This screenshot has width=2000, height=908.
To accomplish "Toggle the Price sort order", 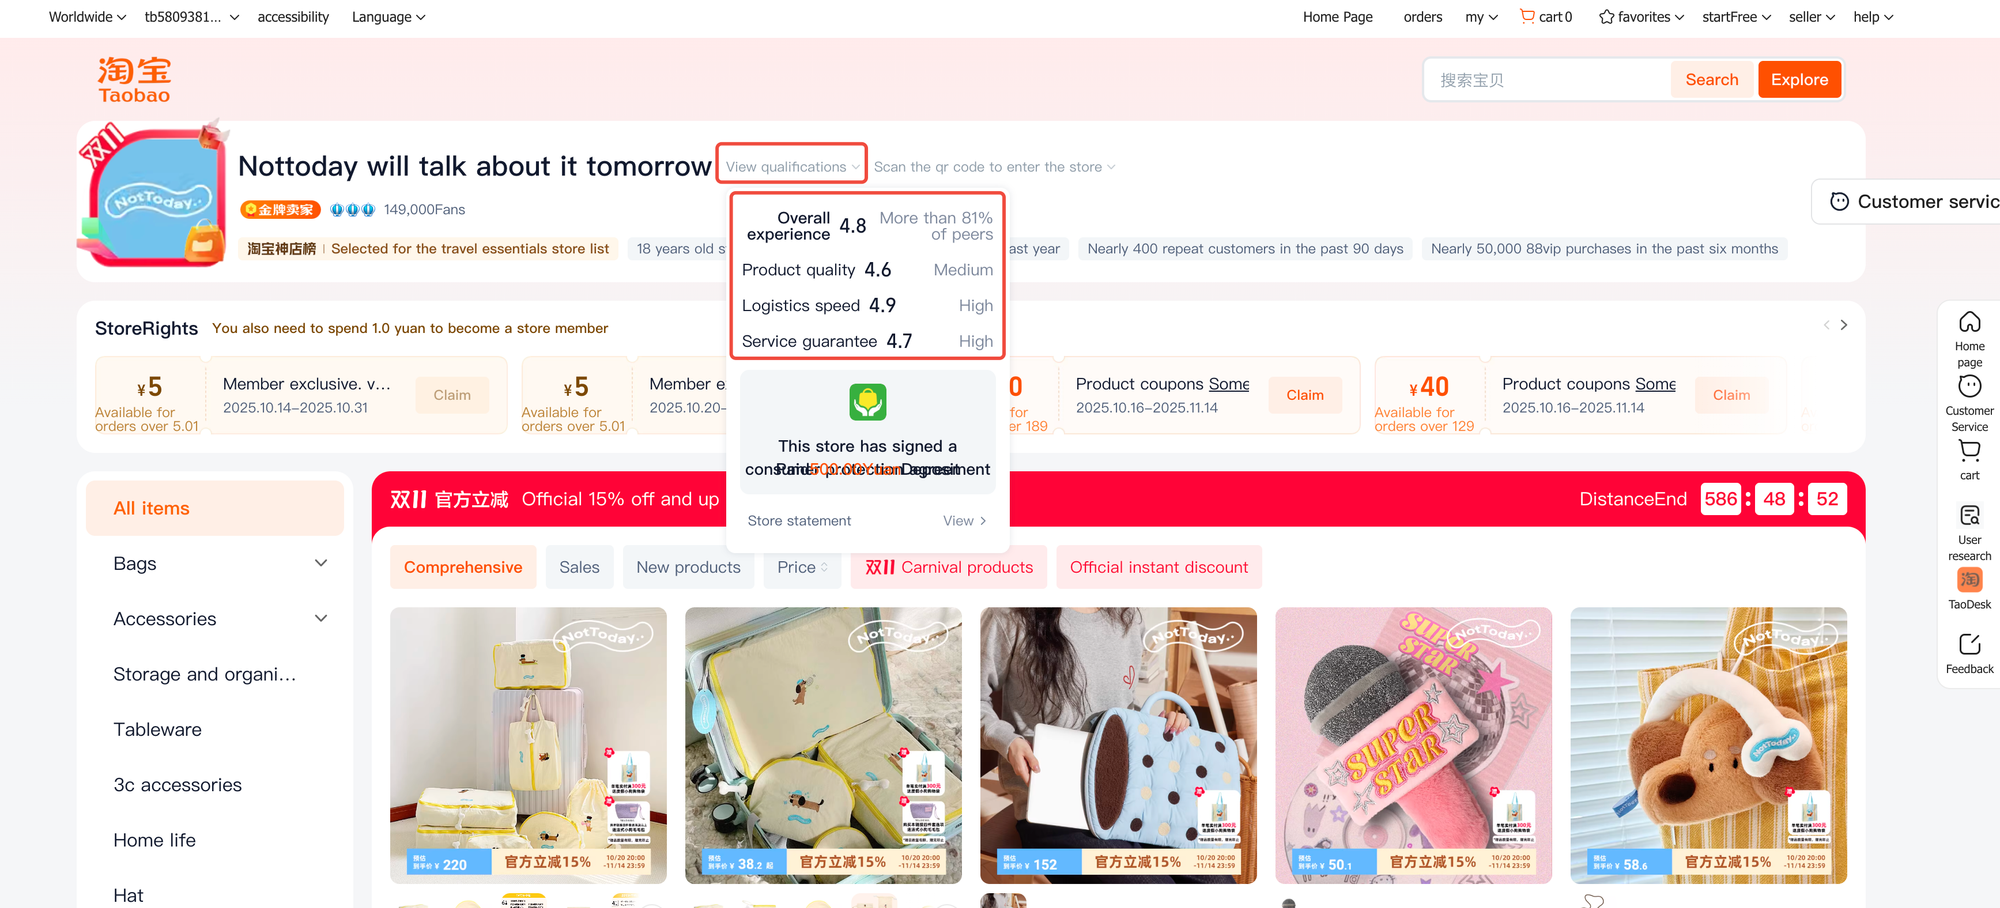I will click(803, 567).
